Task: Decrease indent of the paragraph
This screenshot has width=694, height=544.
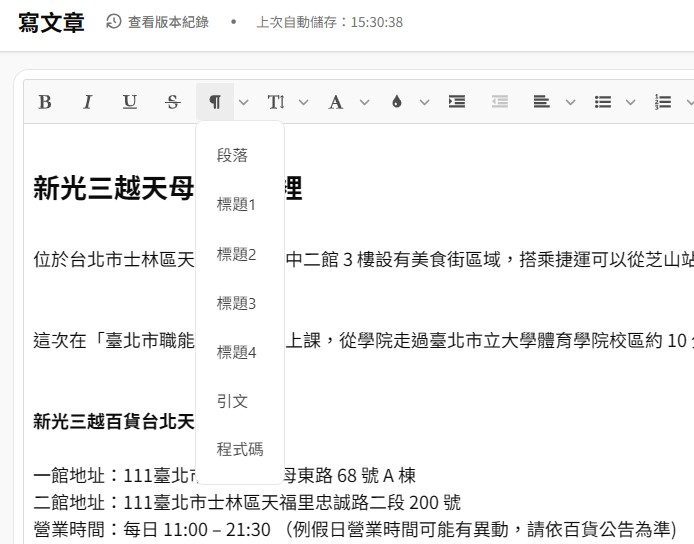Action: click(500, 102)
